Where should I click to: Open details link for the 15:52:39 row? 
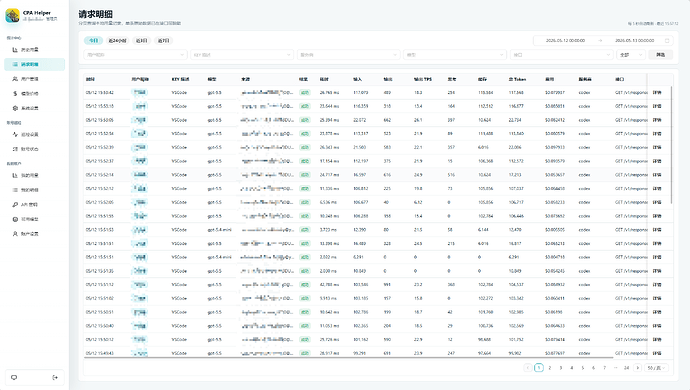(657, 147)
